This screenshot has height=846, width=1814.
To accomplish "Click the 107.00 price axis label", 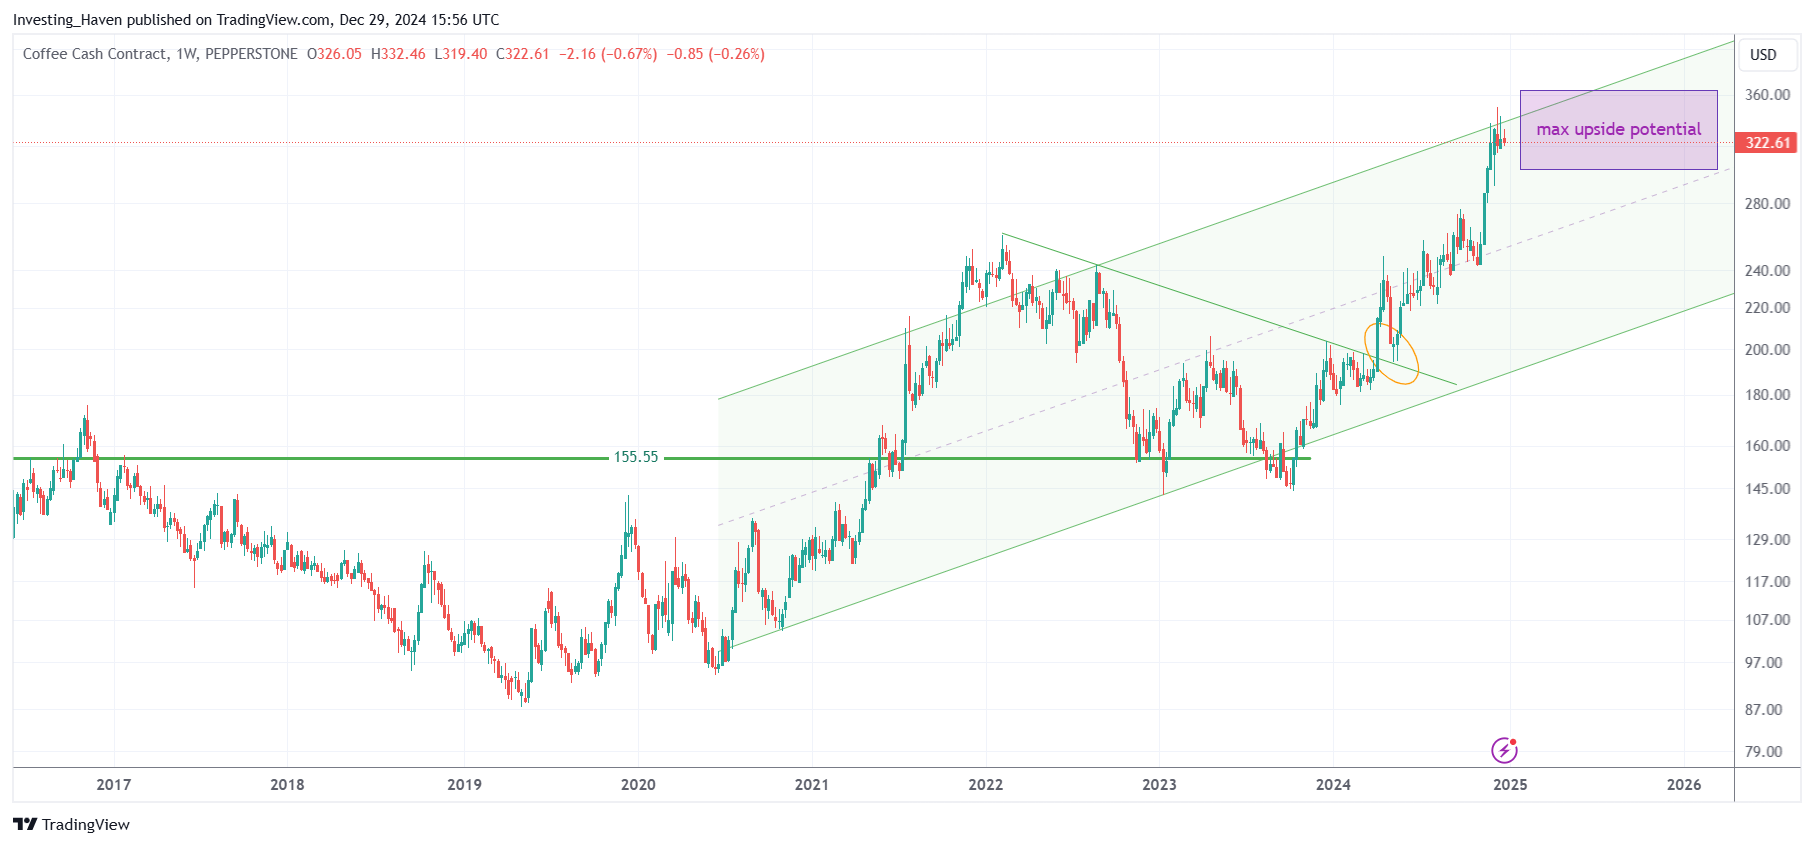I will pyautogui.click(x=1767, y=620).
